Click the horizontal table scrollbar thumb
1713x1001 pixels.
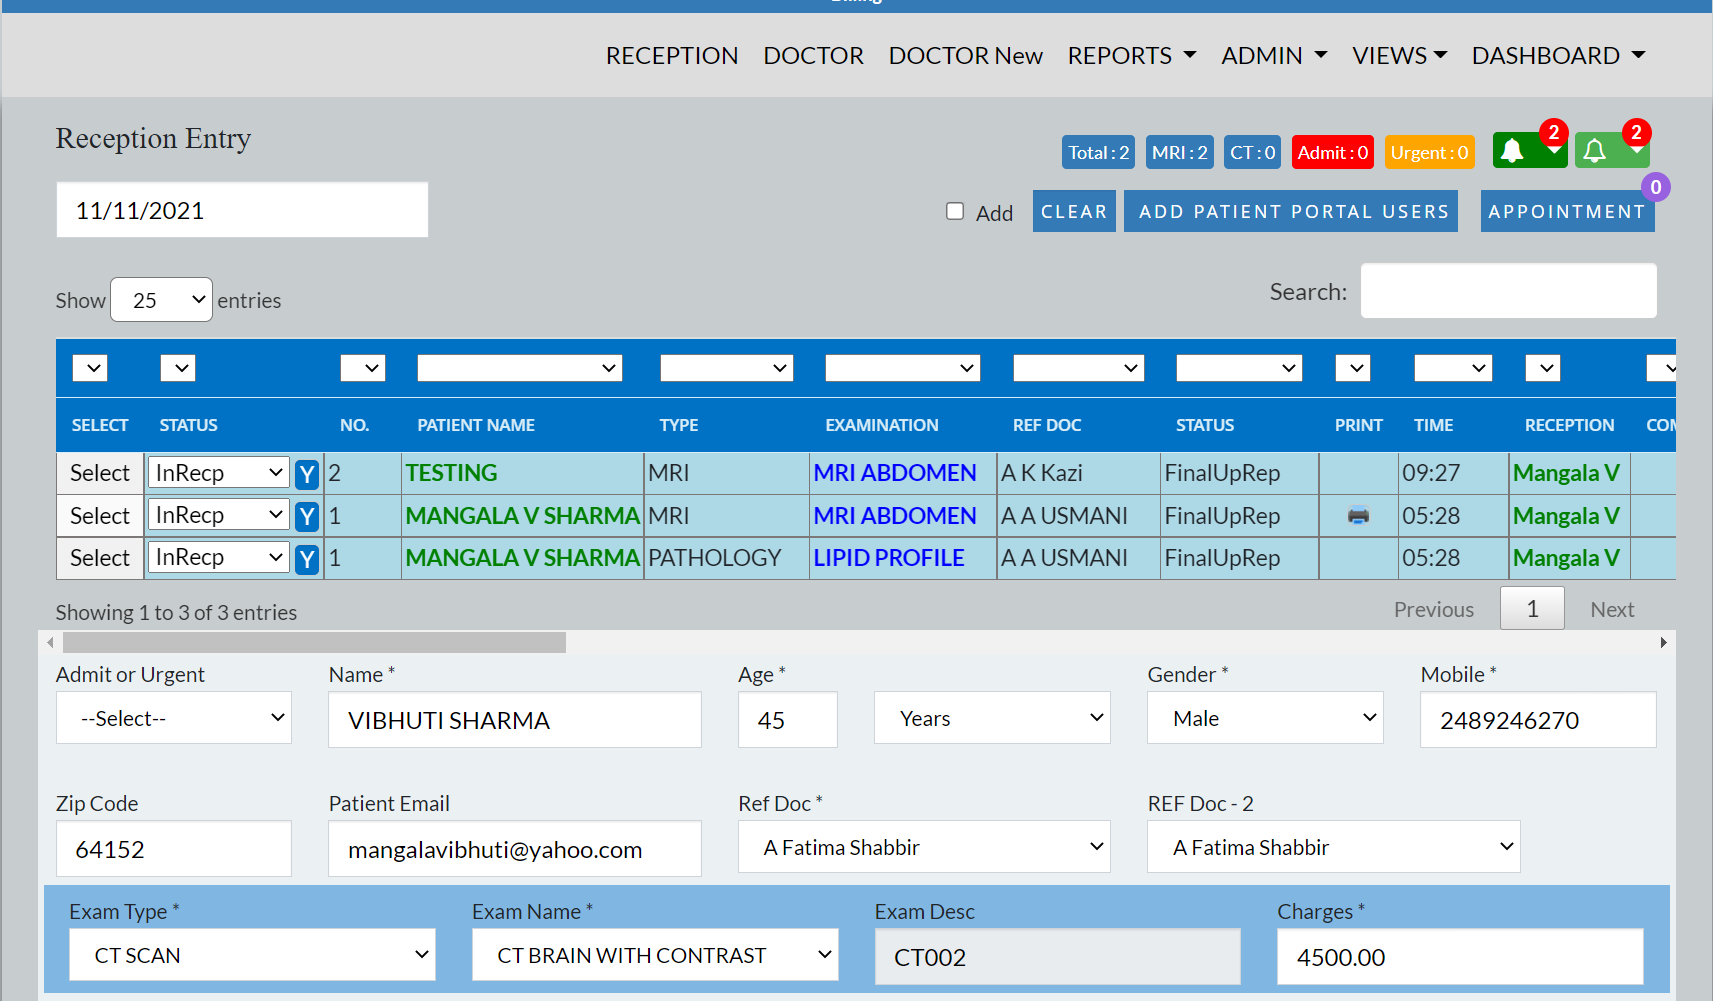pos(314,642)
